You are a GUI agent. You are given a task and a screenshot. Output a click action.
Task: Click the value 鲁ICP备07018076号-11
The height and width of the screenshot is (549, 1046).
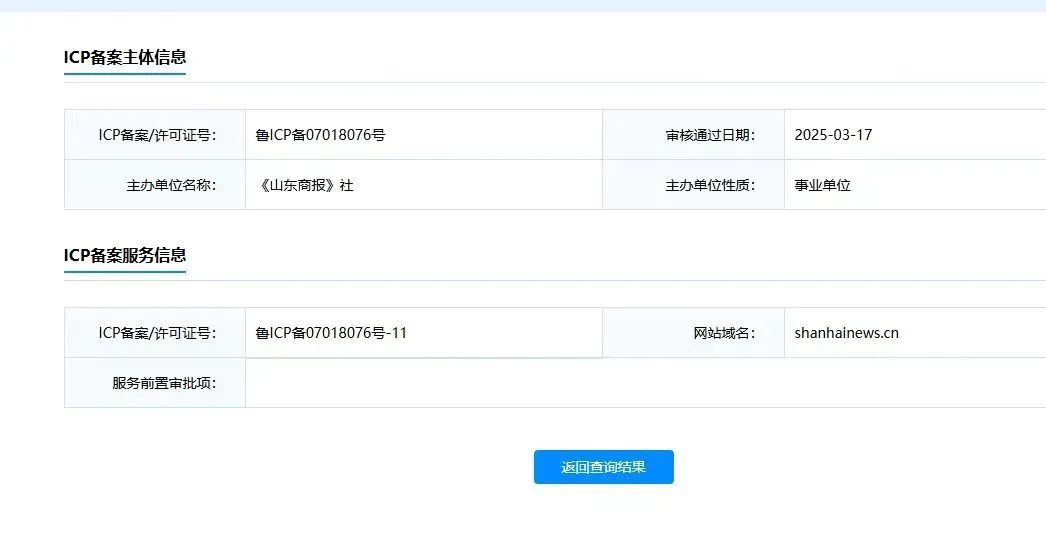(331, 333)
